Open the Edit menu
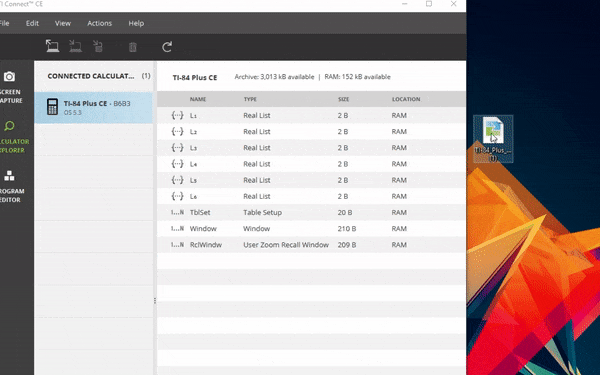The image size is (600, 375). [32, 23]
